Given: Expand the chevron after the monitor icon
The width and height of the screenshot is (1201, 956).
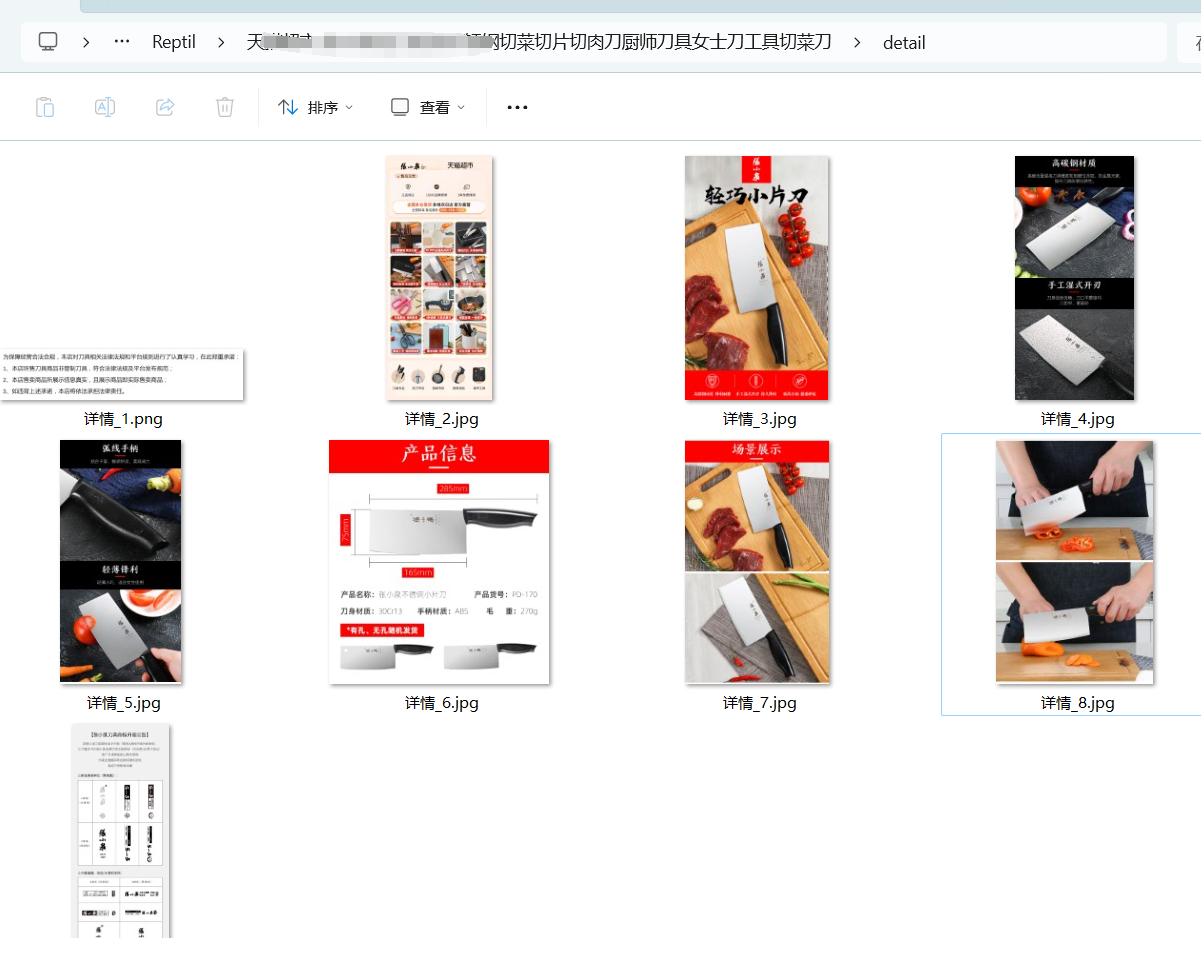Looking at the screenshot, I should pyautogui.click(x=87, y=42).
